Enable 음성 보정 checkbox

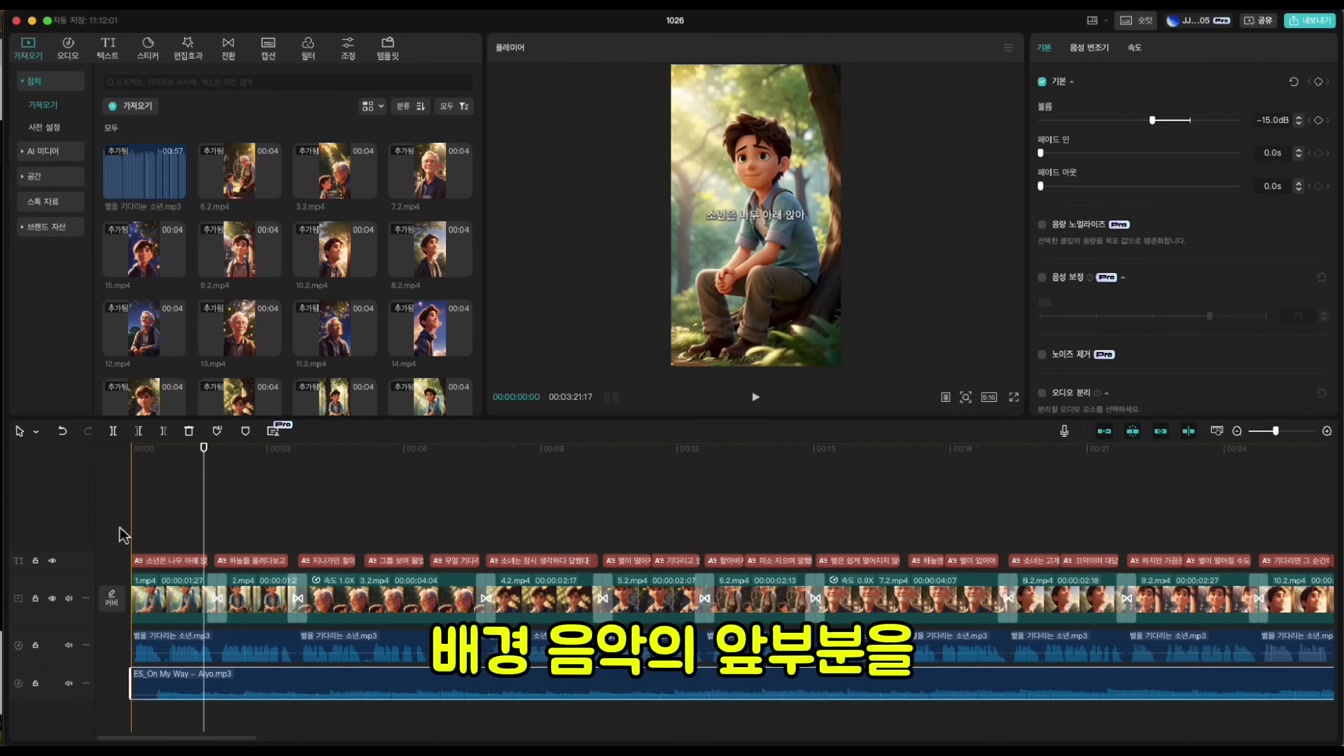(1042, 277)
